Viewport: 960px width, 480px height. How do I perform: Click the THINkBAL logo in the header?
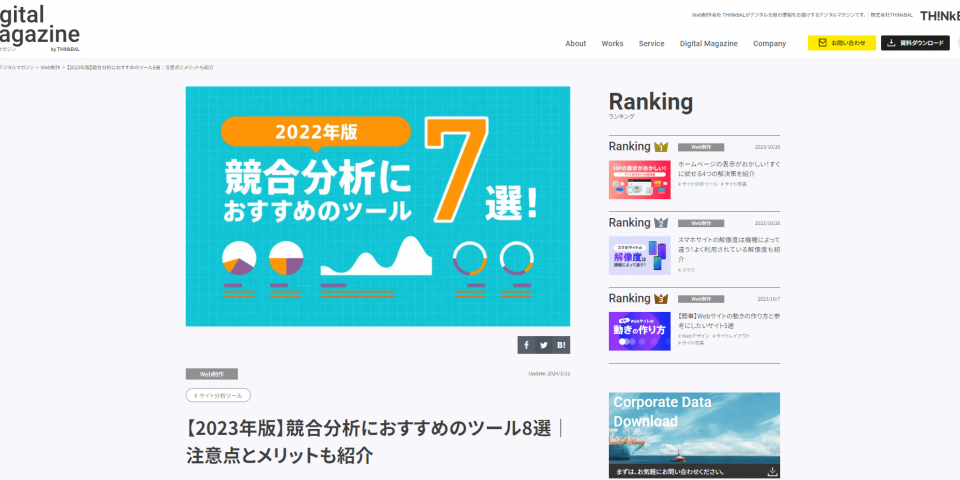tap(940, 16)
